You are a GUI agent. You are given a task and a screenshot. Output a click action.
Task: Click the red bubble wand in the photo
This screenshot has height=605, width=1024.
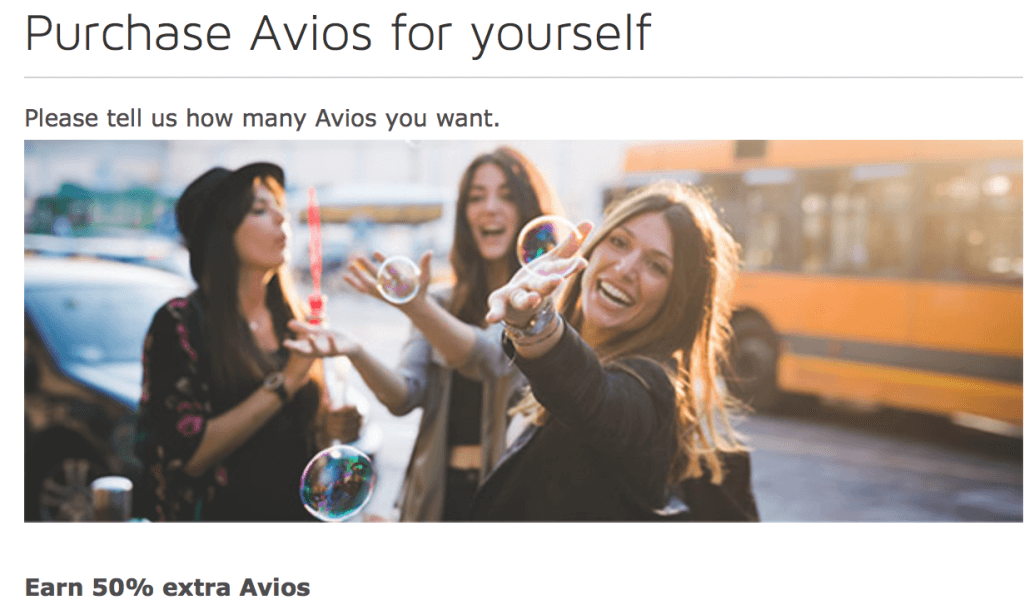click(x=315, y=256)
